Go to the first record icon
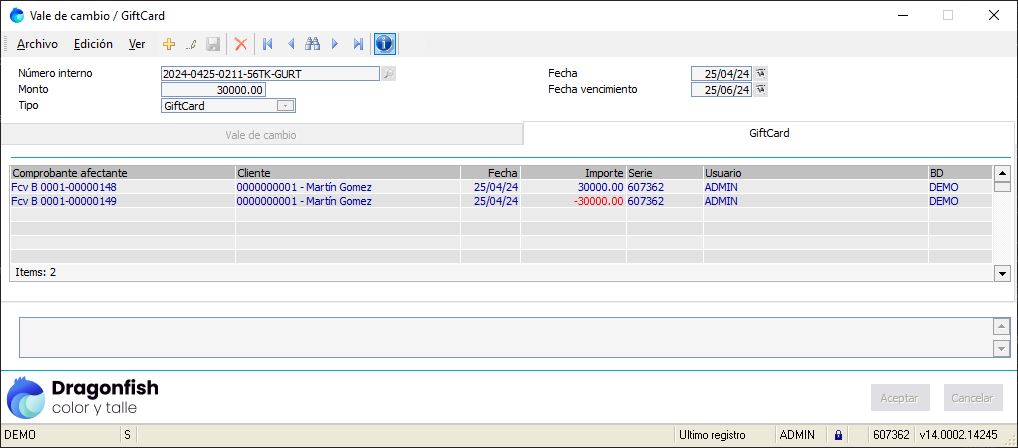Image resolution: width=1018 pixels, height=448 pixels. point(267,44)
